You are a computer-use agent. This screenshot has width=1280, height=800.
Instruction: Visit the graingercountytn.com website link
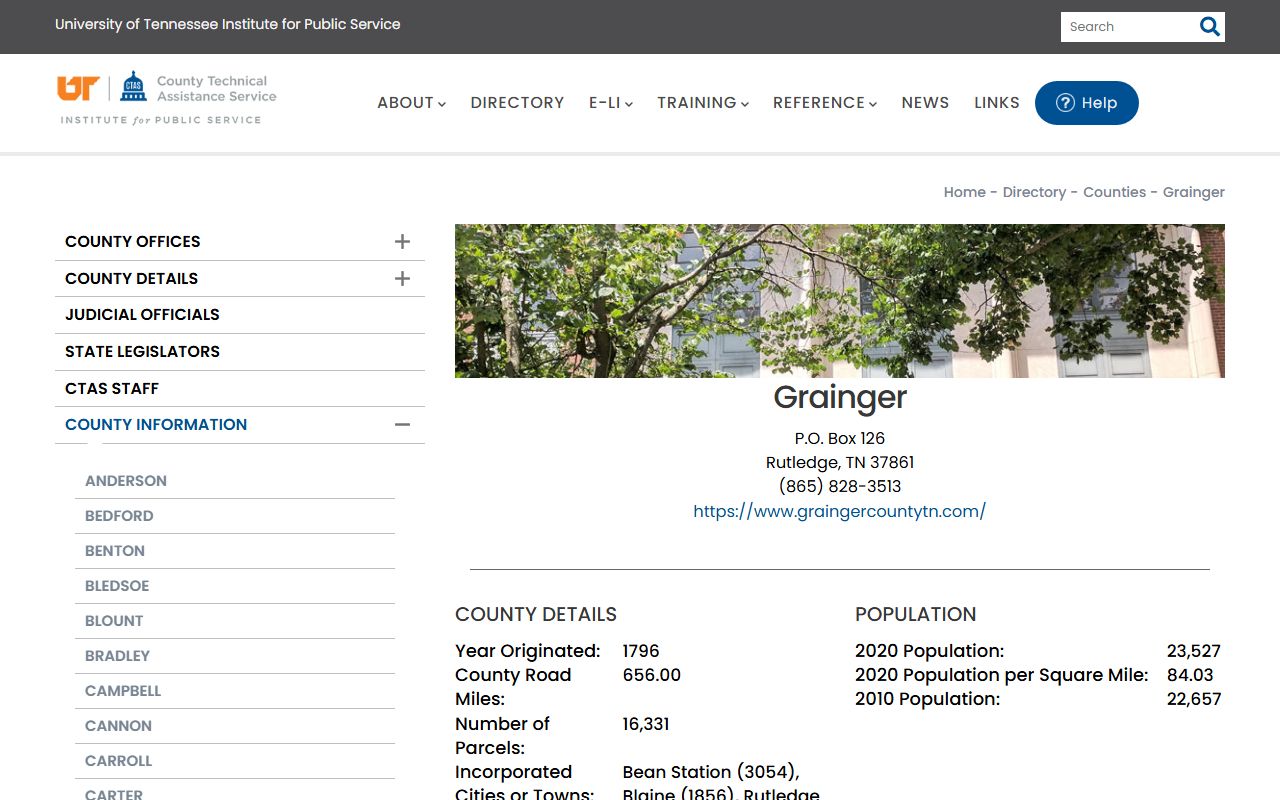click(840, 511)
